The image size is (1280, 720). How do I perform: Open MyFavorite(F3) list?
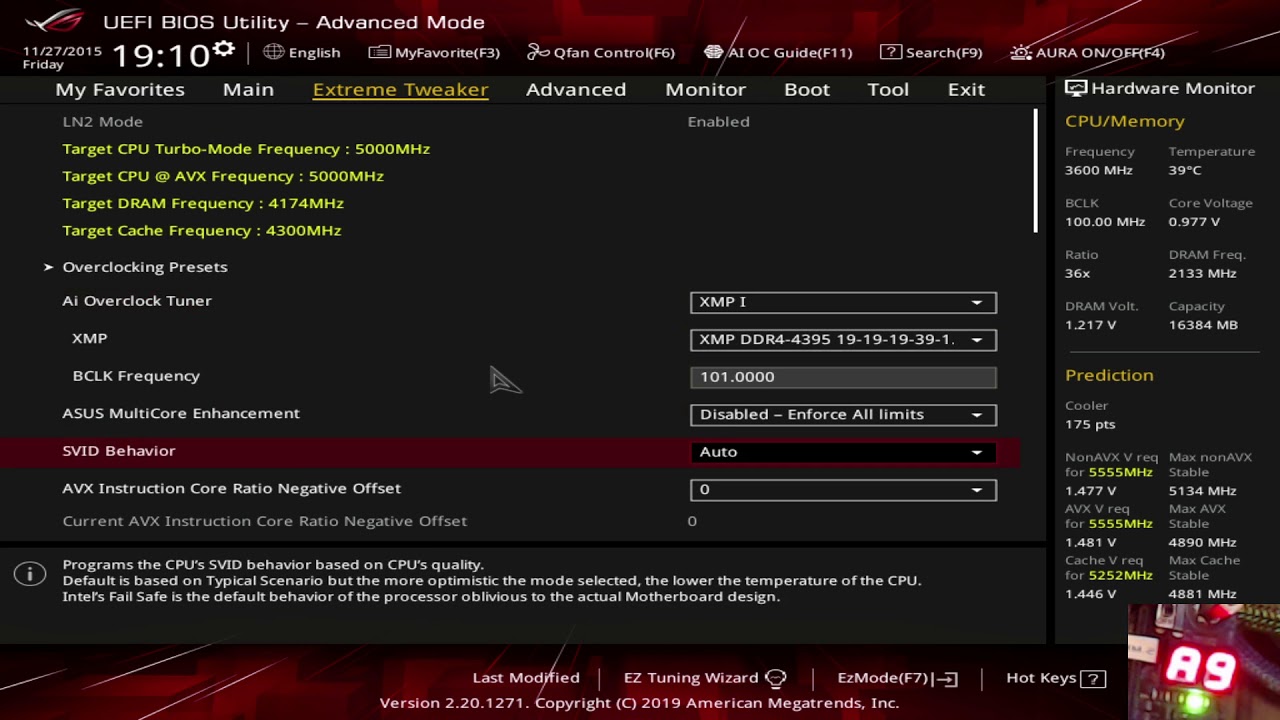(434, 52)
